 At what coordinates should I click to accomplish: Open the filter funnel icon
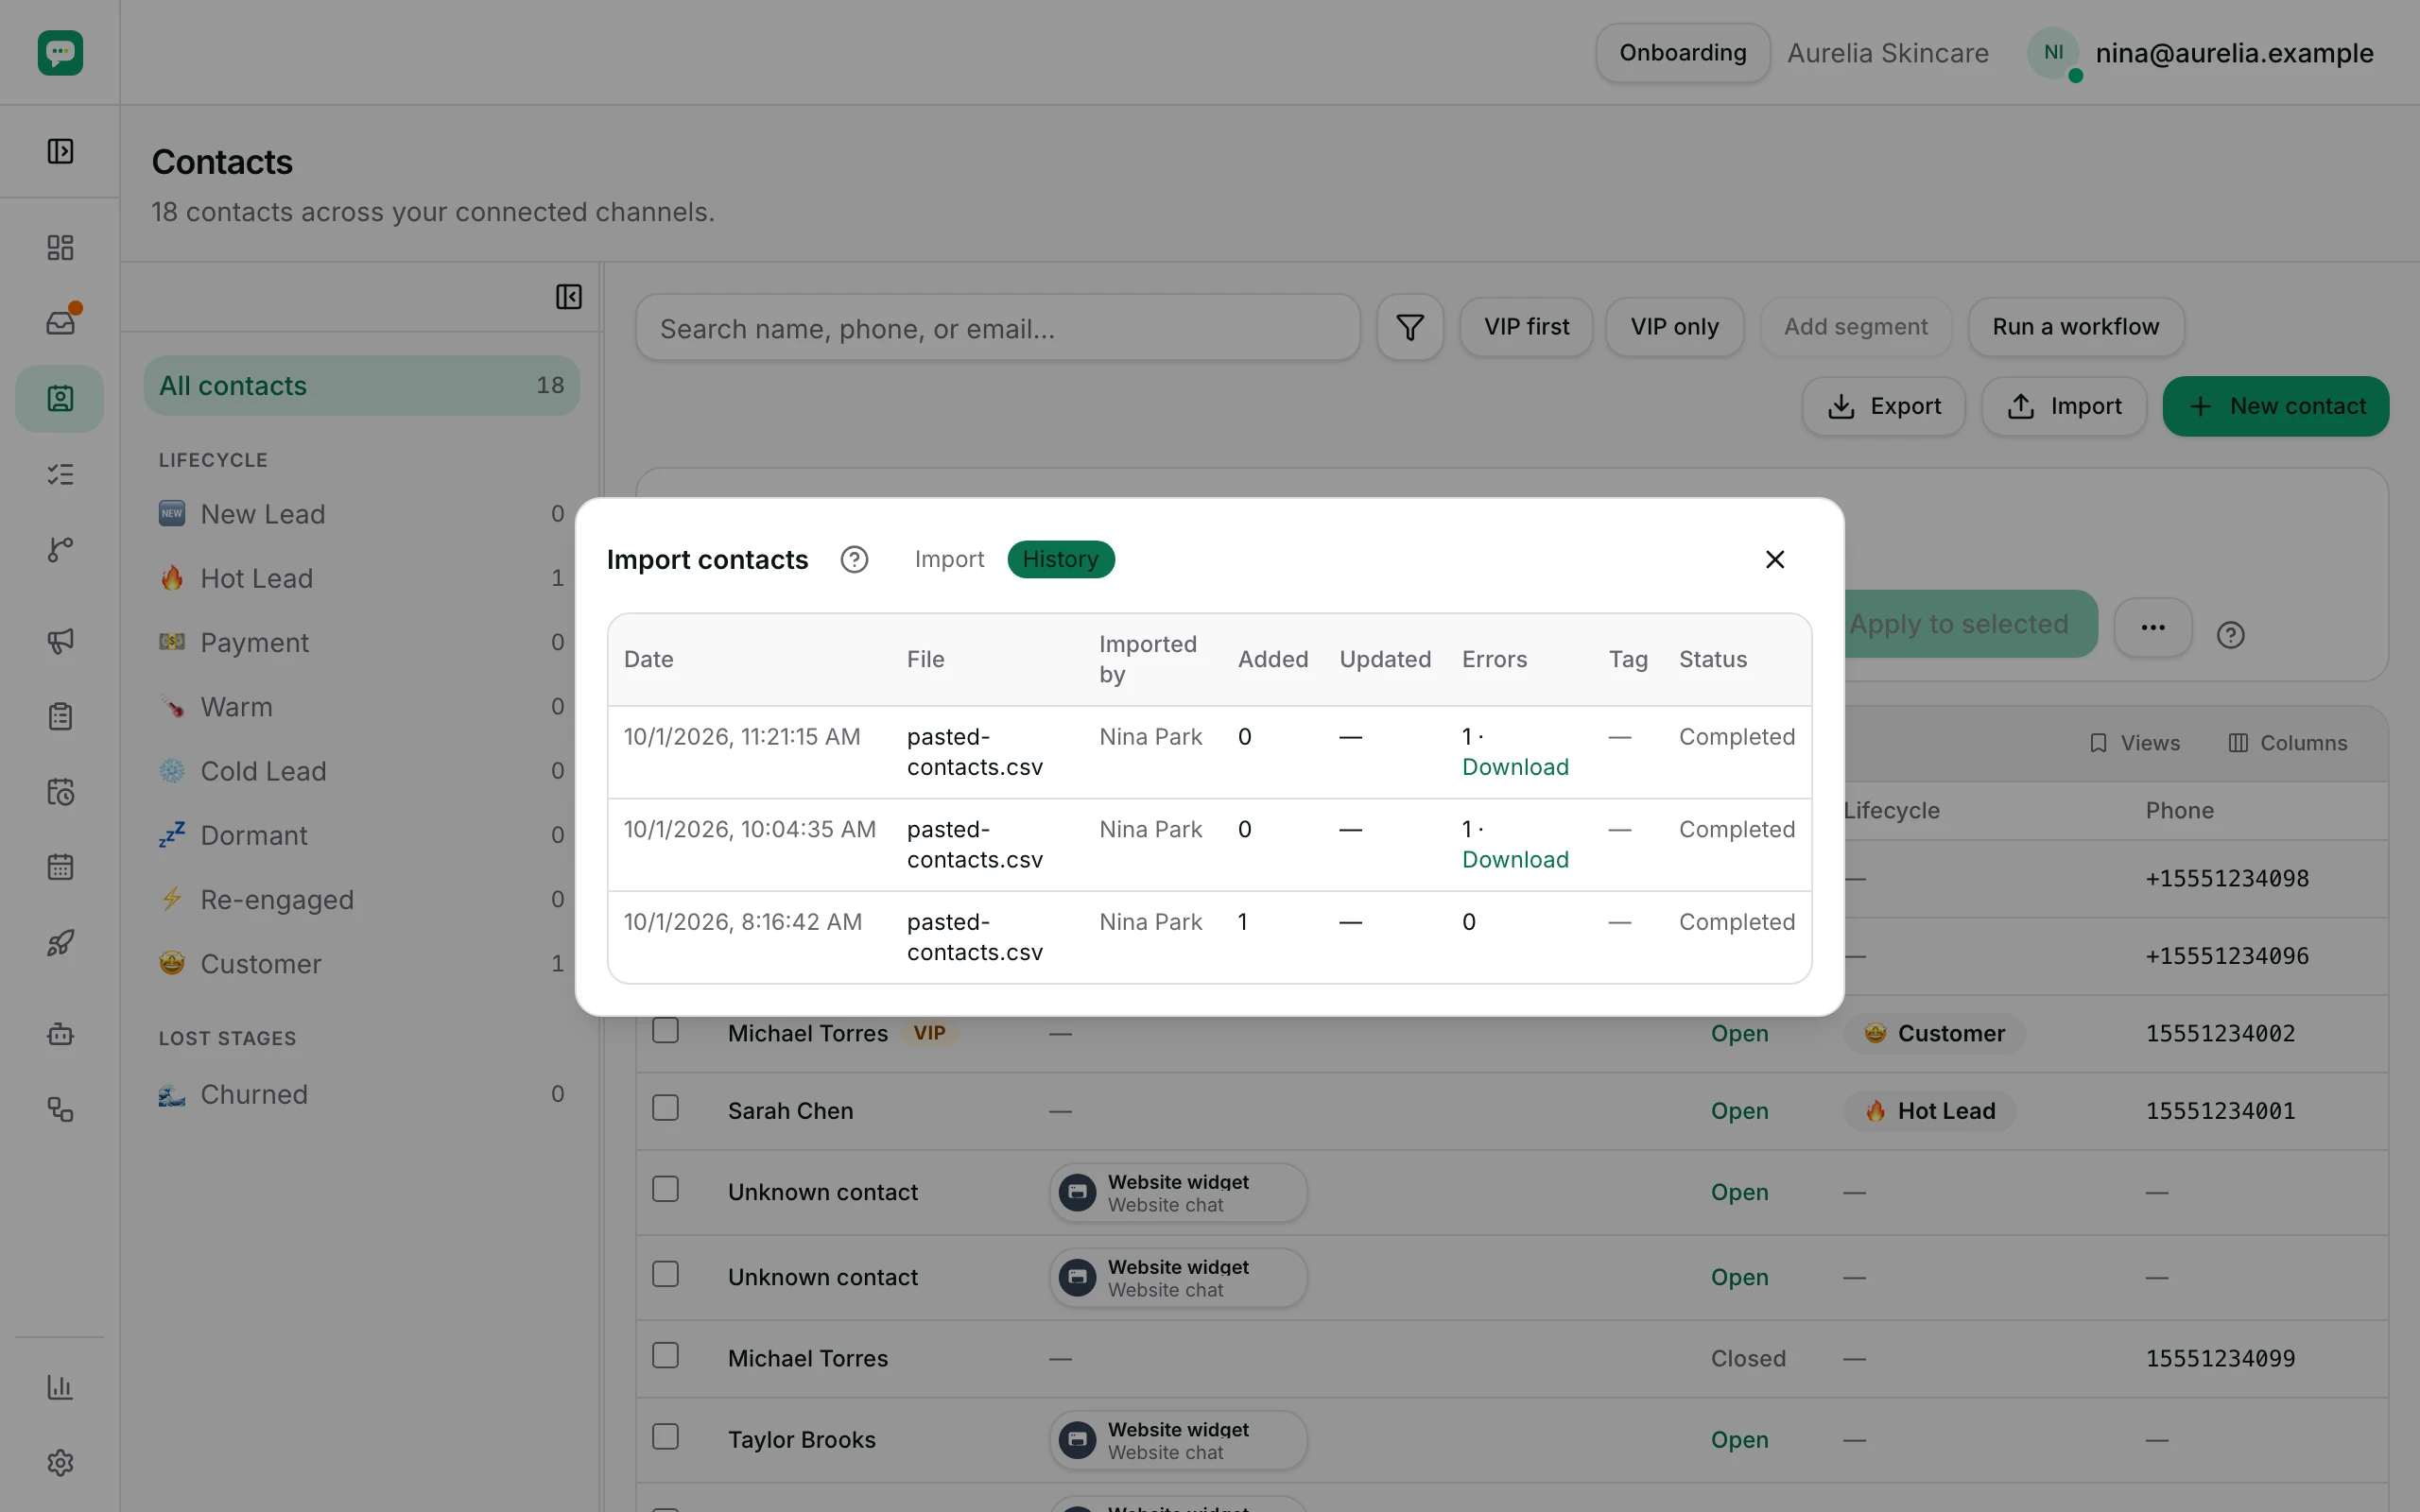pyautogui.click(x=1410, y=327)
